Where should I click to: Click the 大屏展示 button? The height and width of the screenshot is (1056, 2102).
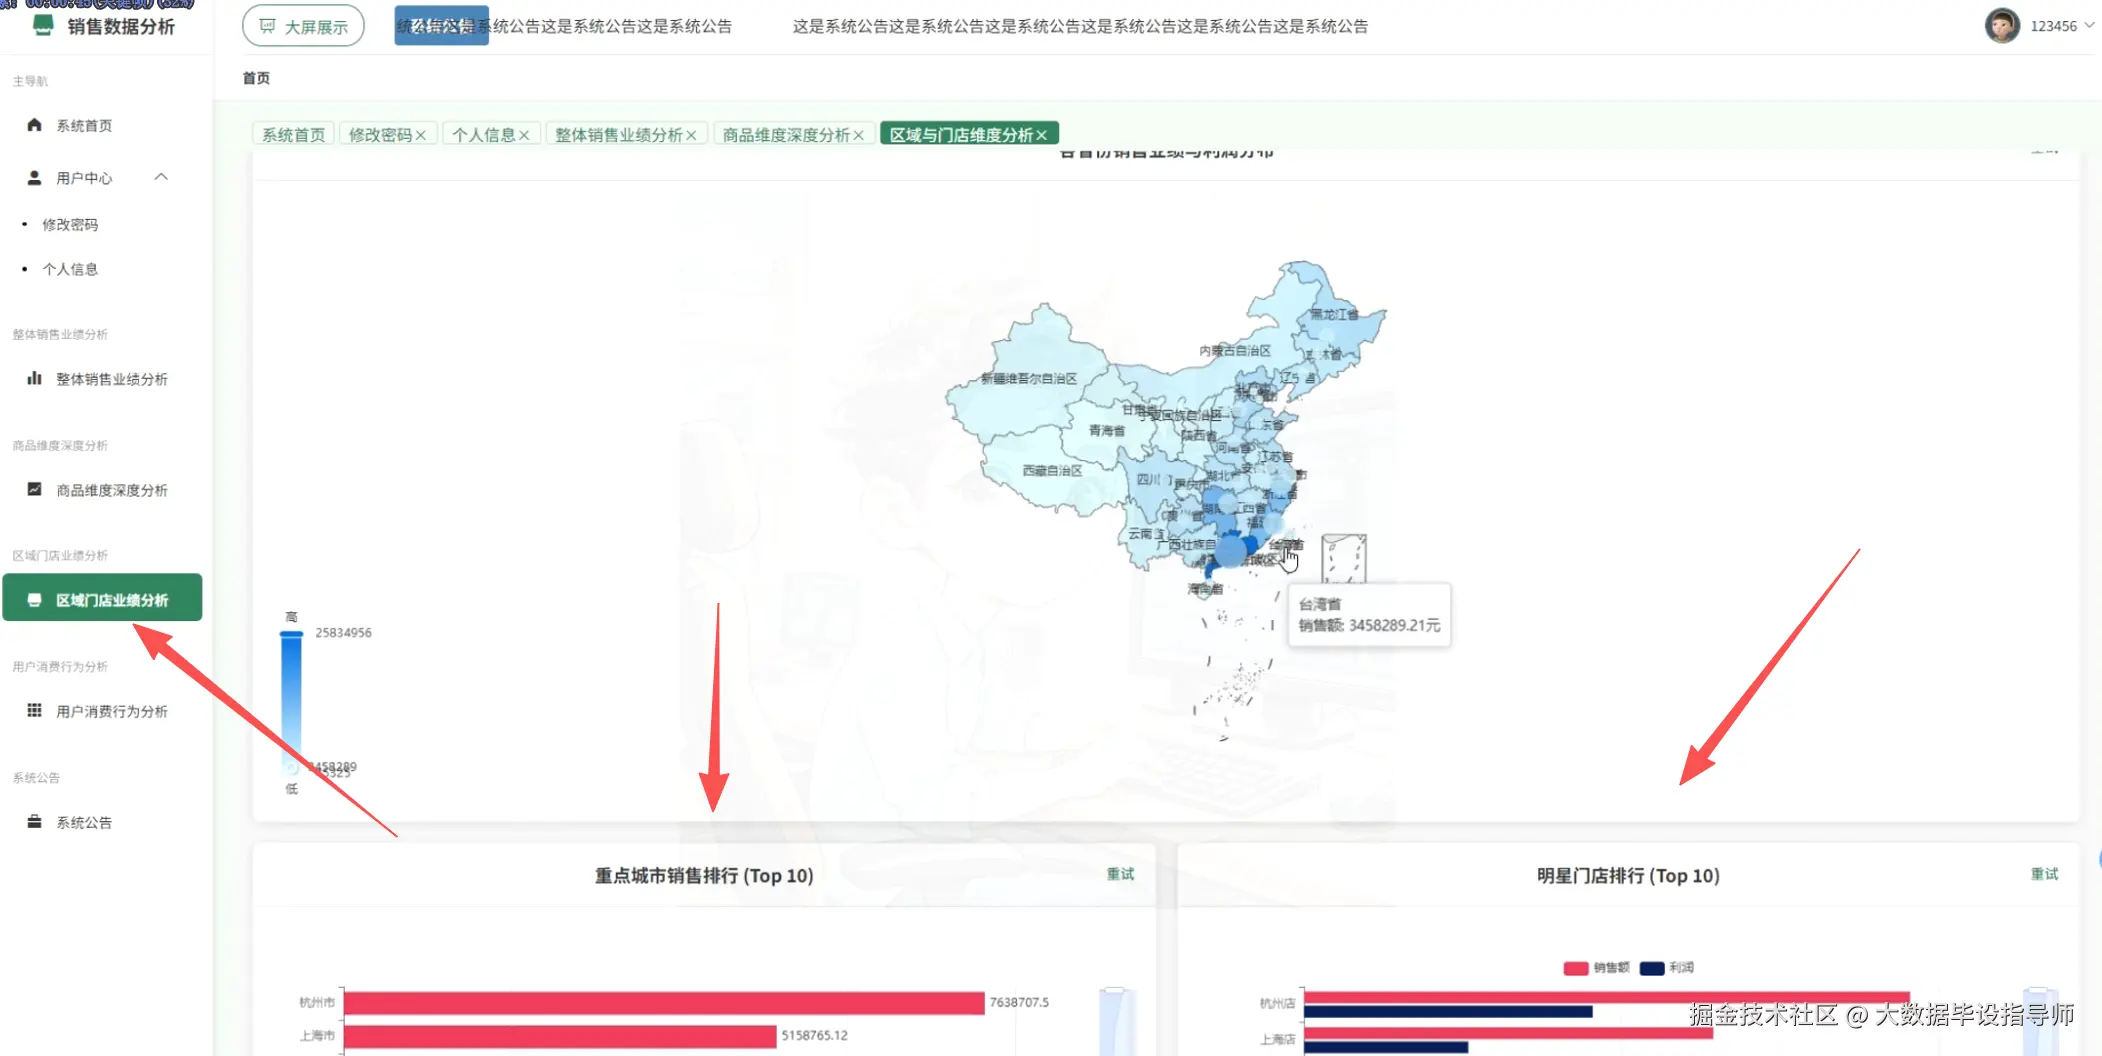point(303,26)
